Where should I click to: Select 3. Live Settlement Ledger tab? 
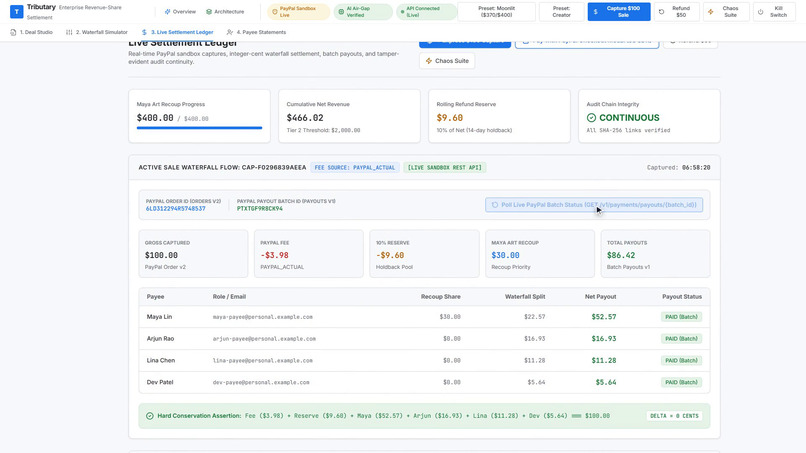click(177, 32)
